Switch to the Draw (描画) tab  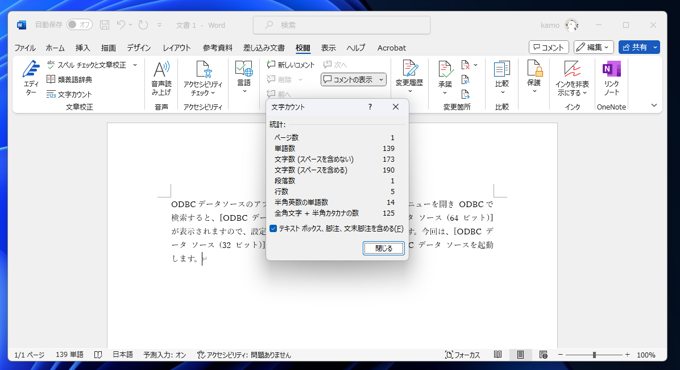pyautogui.click(x=108, y=48)
